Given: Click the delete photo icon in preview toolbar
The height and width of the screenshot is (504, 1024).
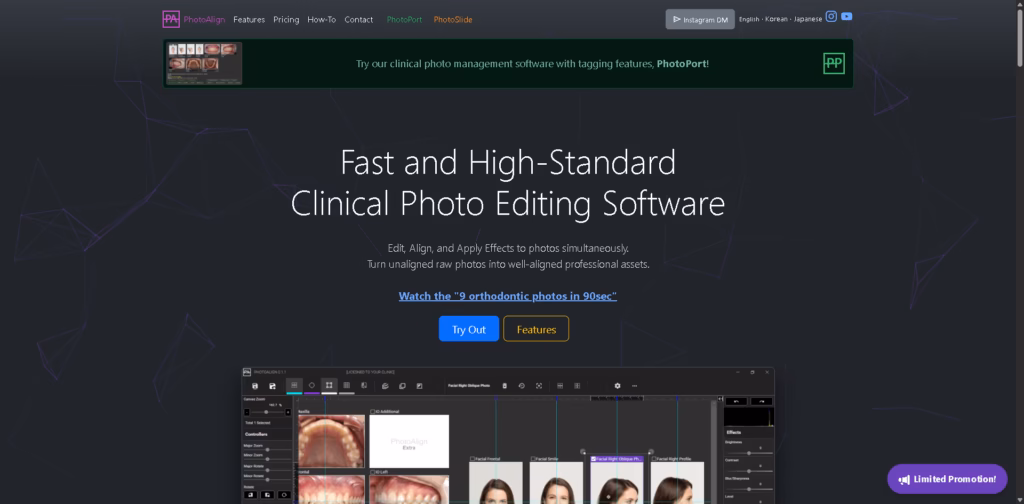Looking at the screenshot, I should 505,386.
